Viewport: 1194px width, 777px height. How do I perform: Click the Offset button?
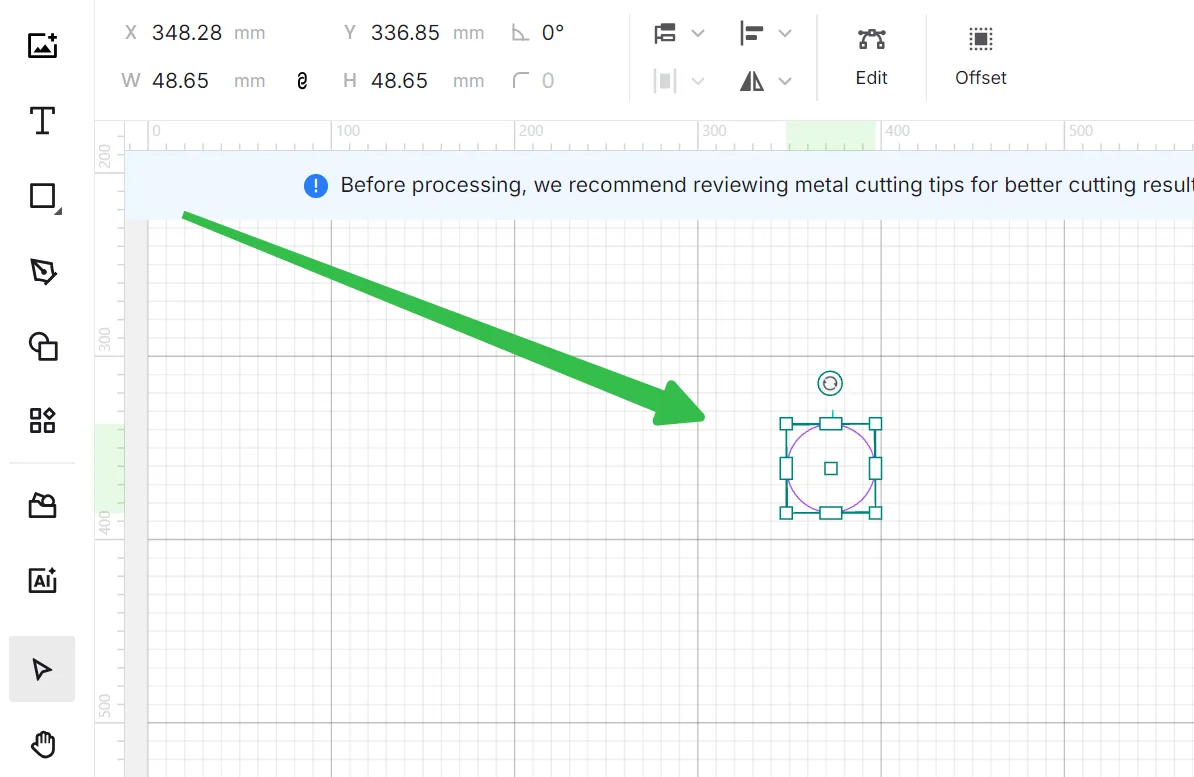coord(981,58)
